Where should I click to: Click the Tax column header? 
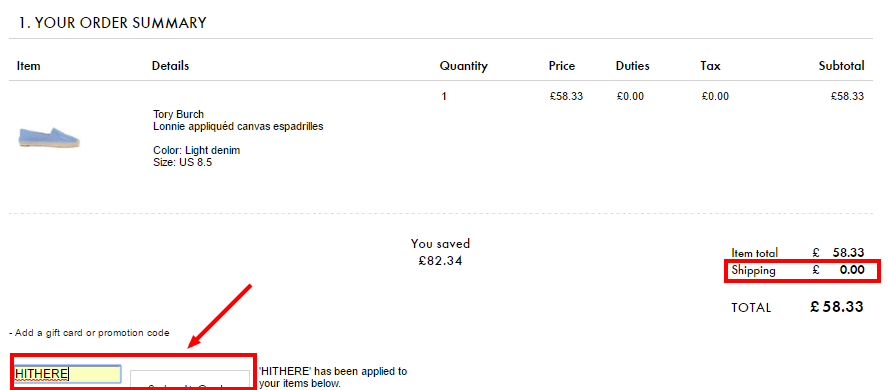pos(710,66)
